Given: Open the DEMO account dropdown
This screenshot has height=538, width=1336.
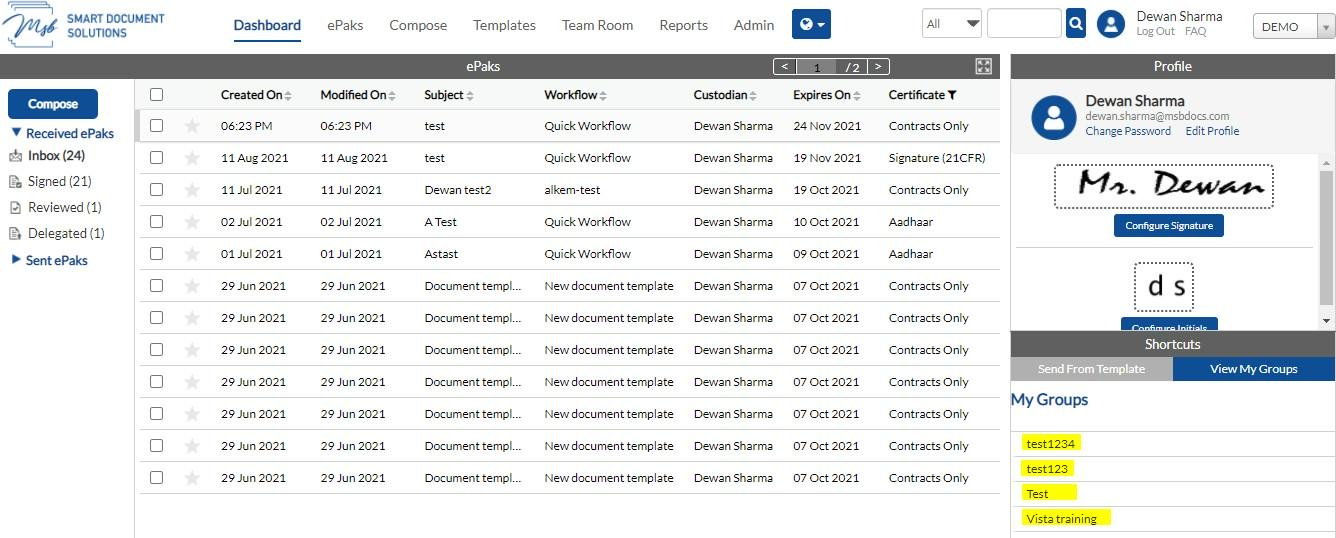Looking at the screenshot, I should coord(1293,27).
